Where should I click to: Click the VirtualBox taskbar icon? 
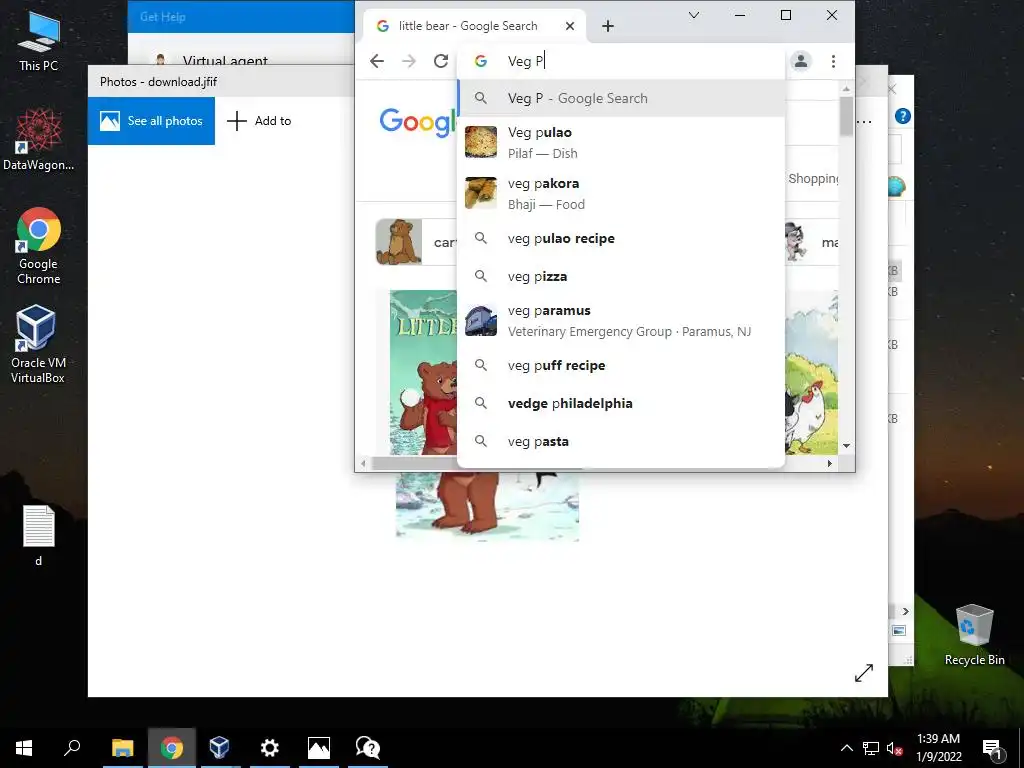pyautogui.click(x=219, y=748)
